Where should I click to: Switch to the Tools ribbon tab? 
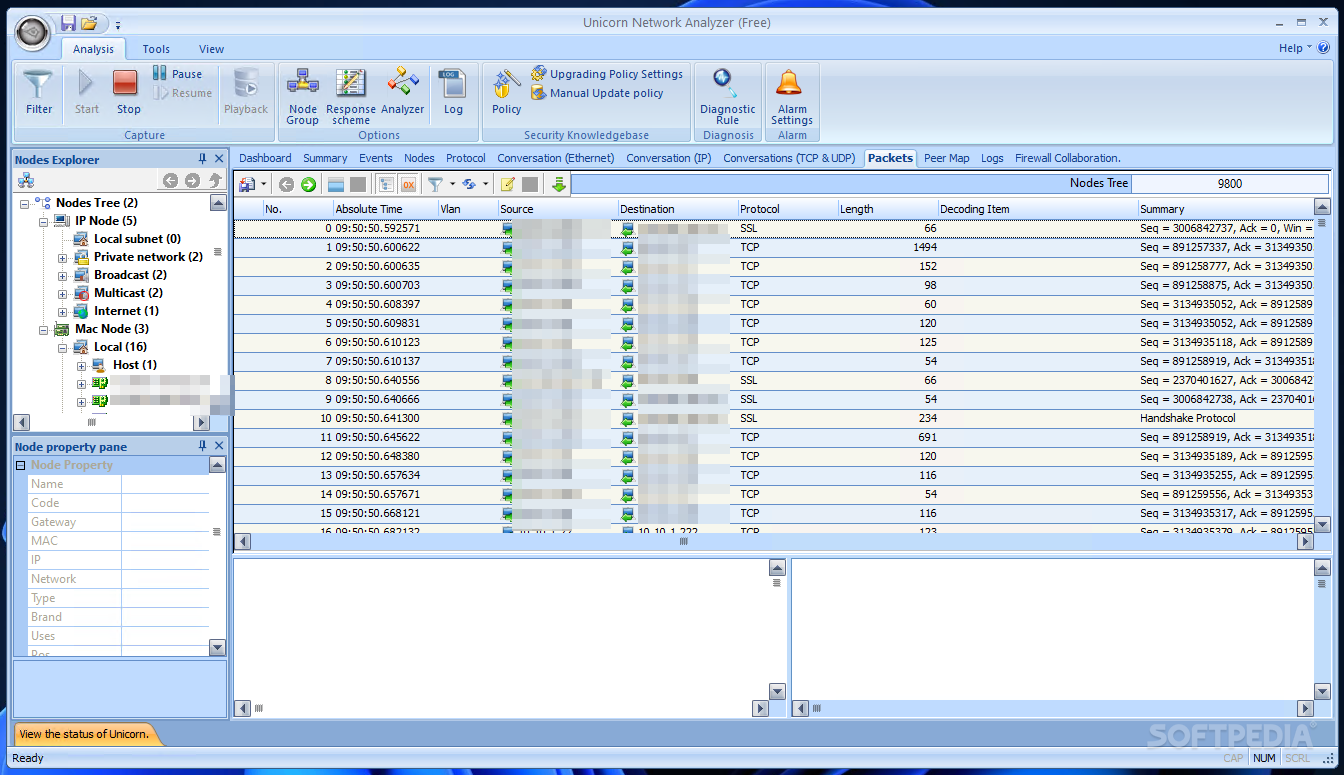pos(156,49)
